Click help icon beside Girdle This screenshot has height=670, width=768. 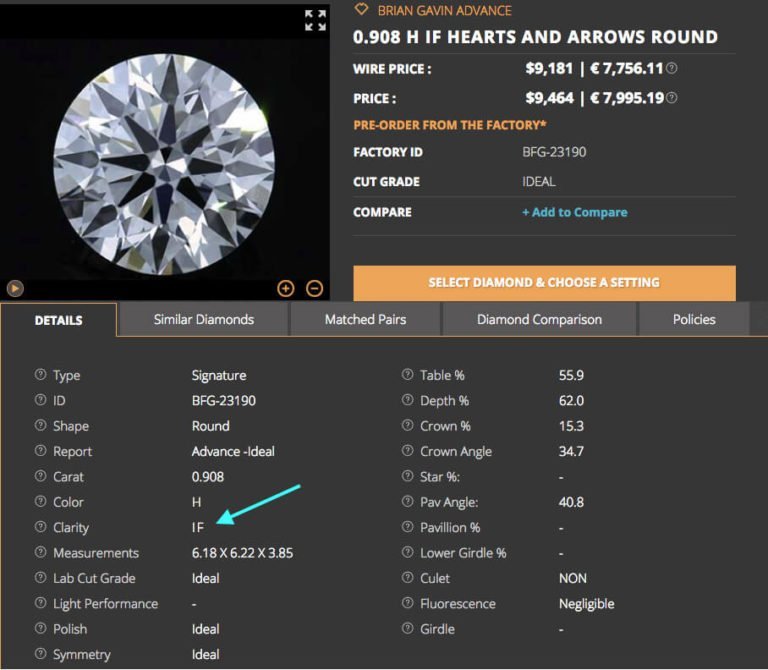tap(408, 628)
